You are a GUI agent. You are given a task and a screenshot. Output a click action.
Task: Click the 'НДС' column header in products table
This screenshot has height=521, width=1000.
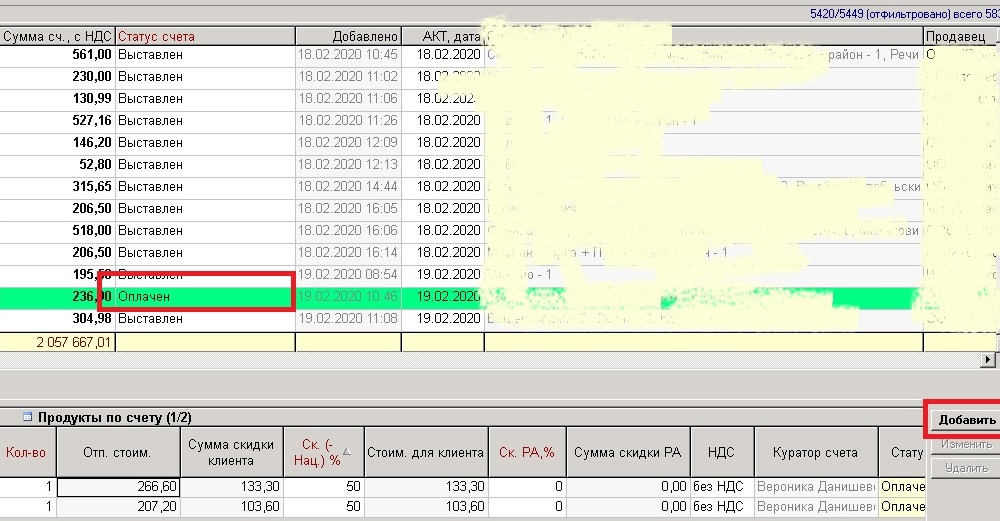(x=720, y=453)
